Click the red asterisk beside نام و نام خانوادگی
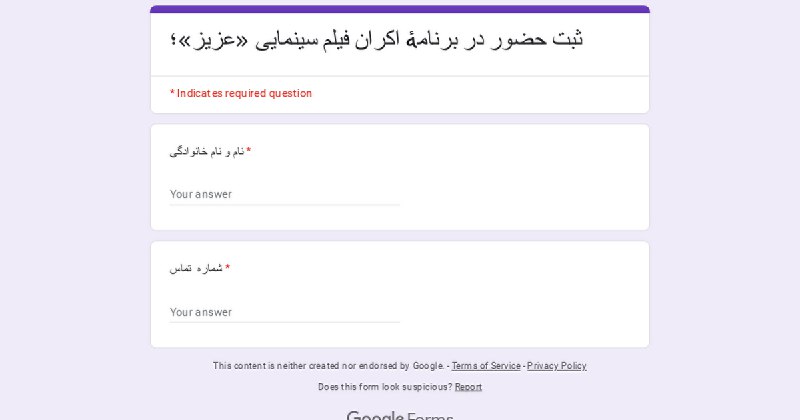The image size is (800, 420). point(248,151)
